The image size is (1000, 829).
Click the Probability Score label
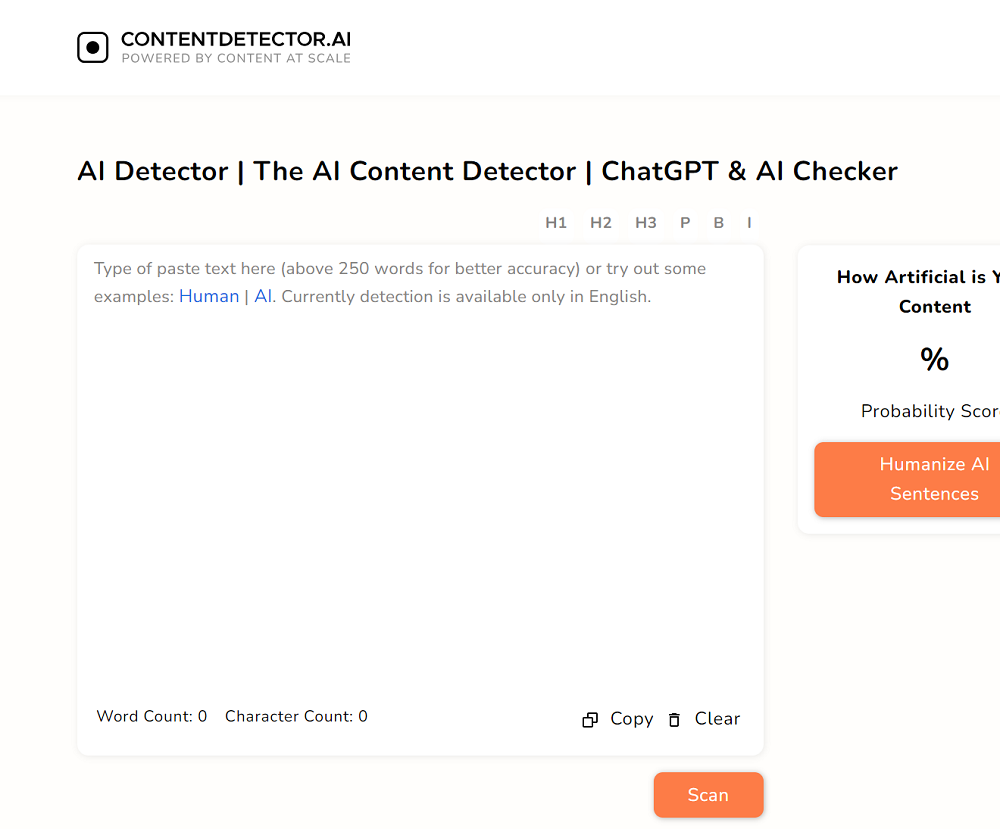pyautogui.click(x=930, y=411)
